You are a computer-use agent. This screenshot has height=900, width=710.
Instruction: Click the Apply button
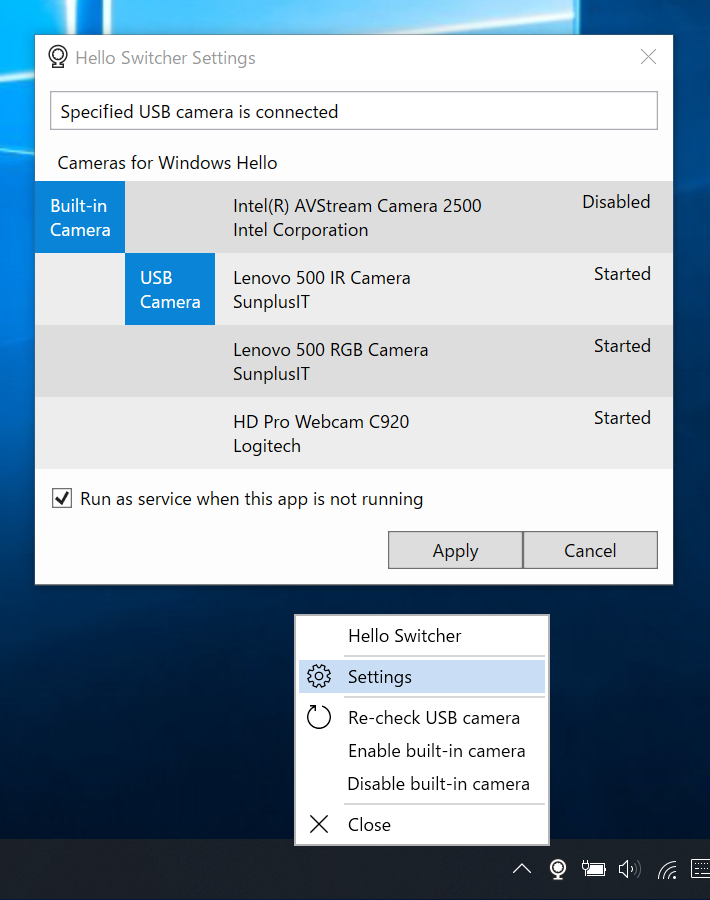coord(455,550)
